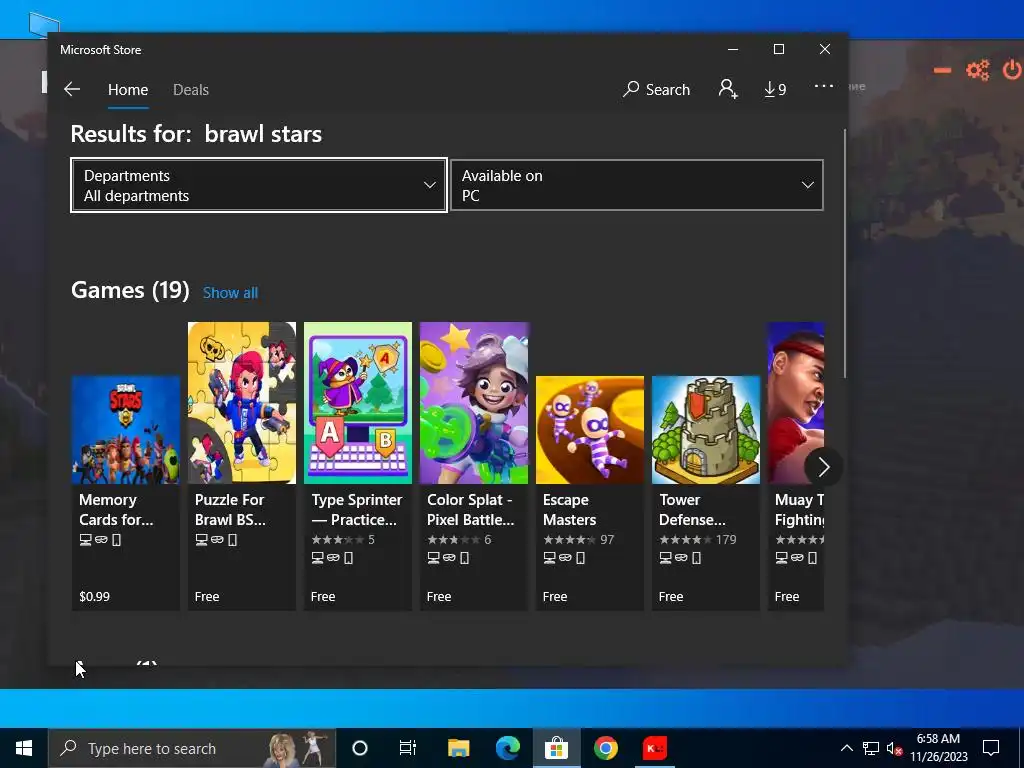Viewport: 1024px width, 768px height.
Task: Click Type Sprinter rating stars
Action: point(343,539)
